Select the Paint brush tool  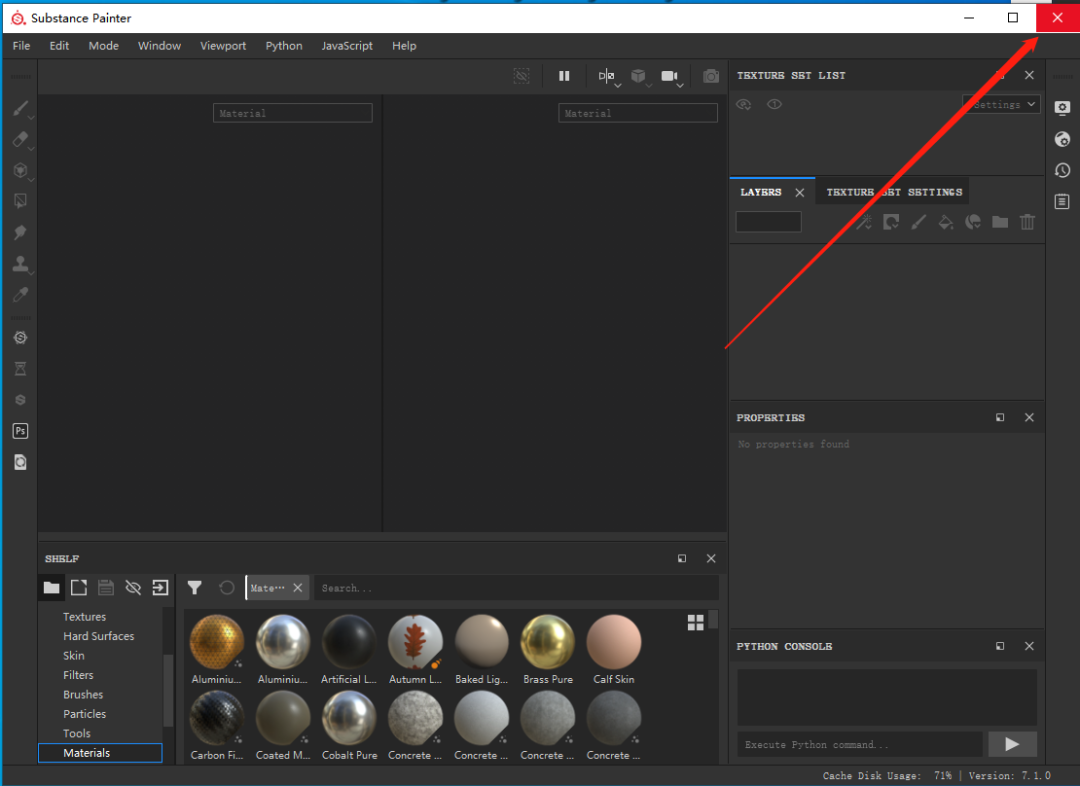click(x=20, y=108)
